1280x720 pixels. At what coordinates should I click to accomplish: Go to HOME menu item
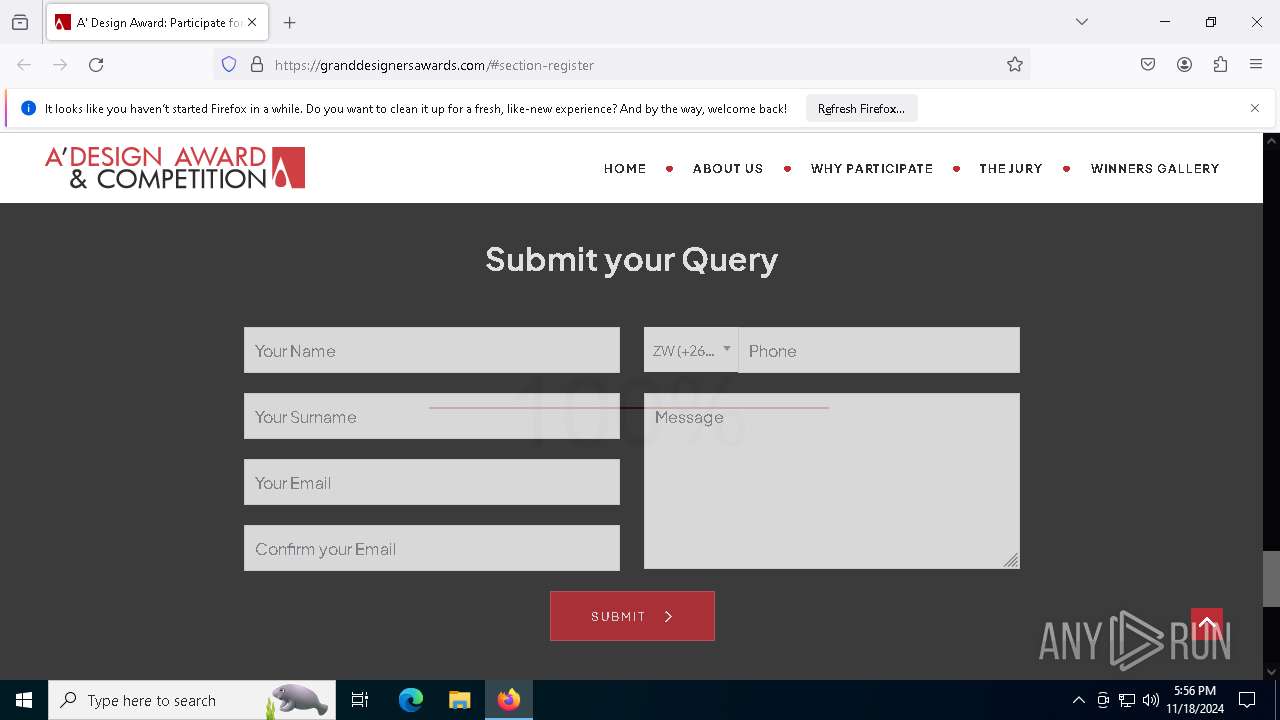point(625,169)
